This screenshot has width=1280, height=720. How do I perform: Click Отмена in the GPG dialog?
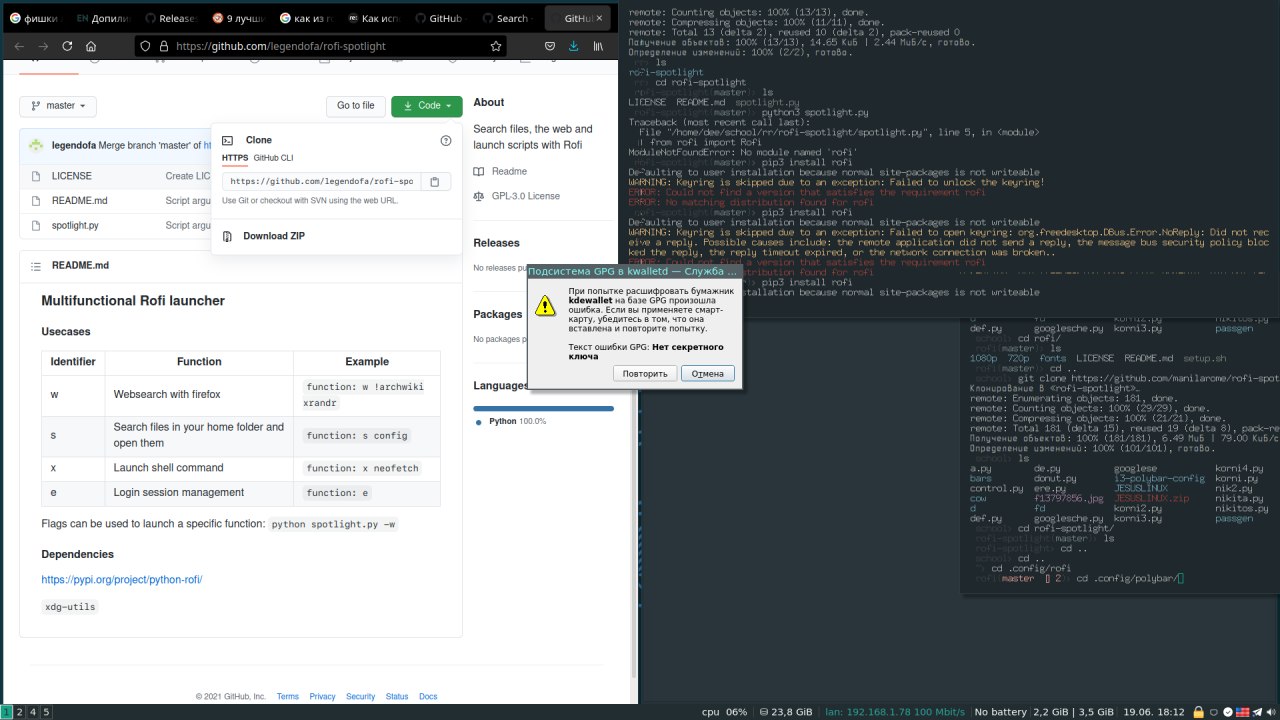708,374
